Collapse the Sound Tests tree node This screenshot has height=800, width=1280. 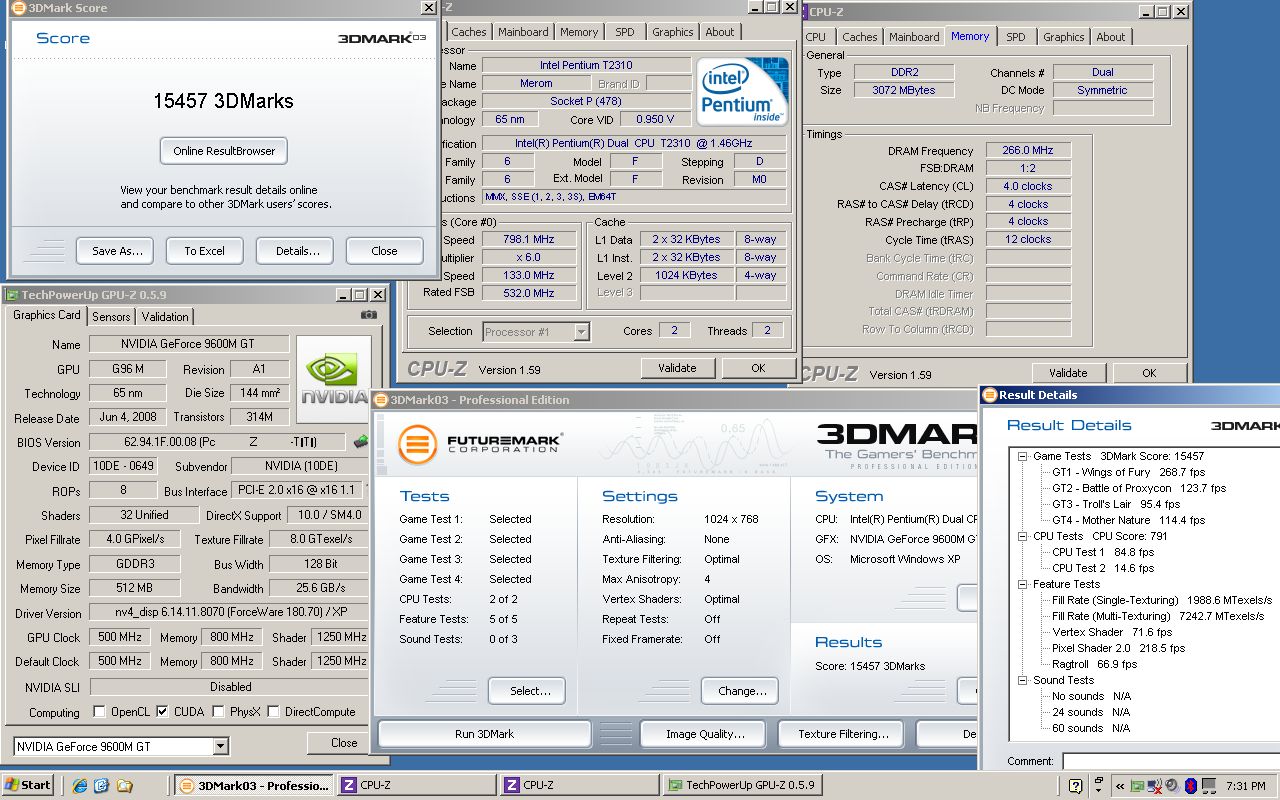tap(1023, 680)
